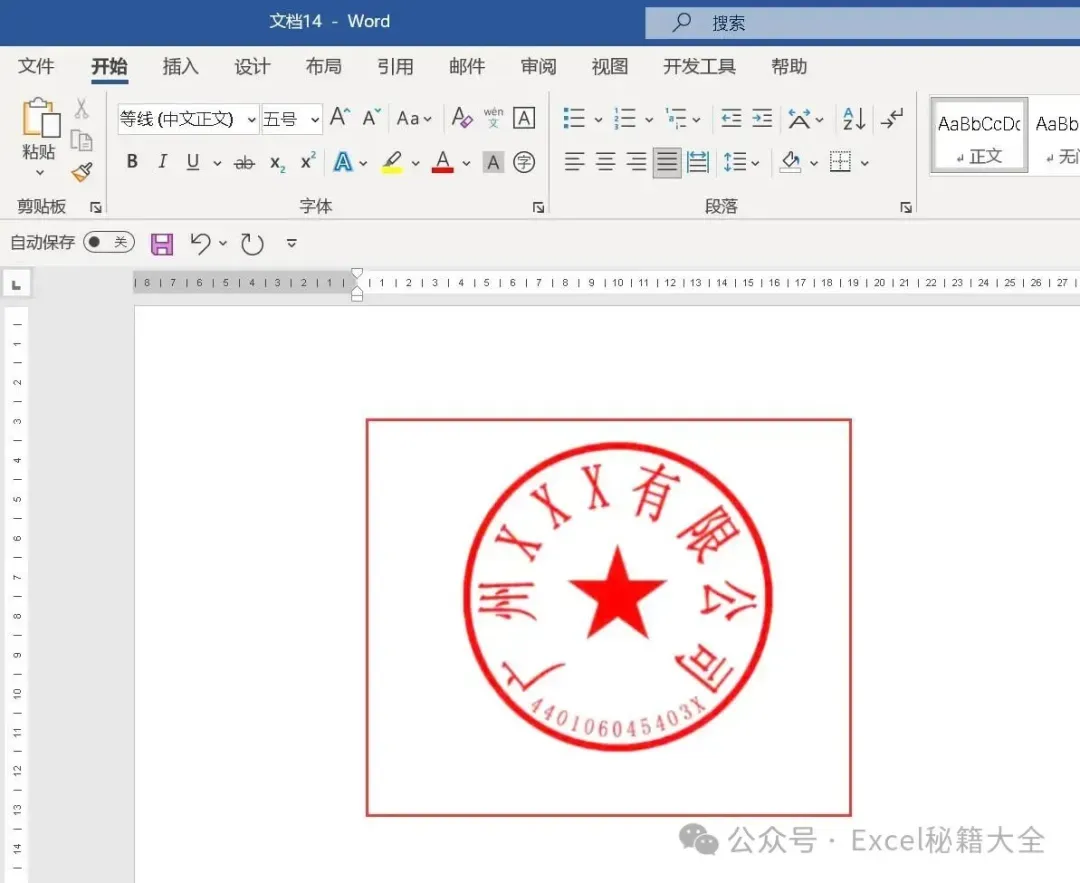Undo the last action
The width and height of the screenshot is (1080, 883).
tap(200, 243)
